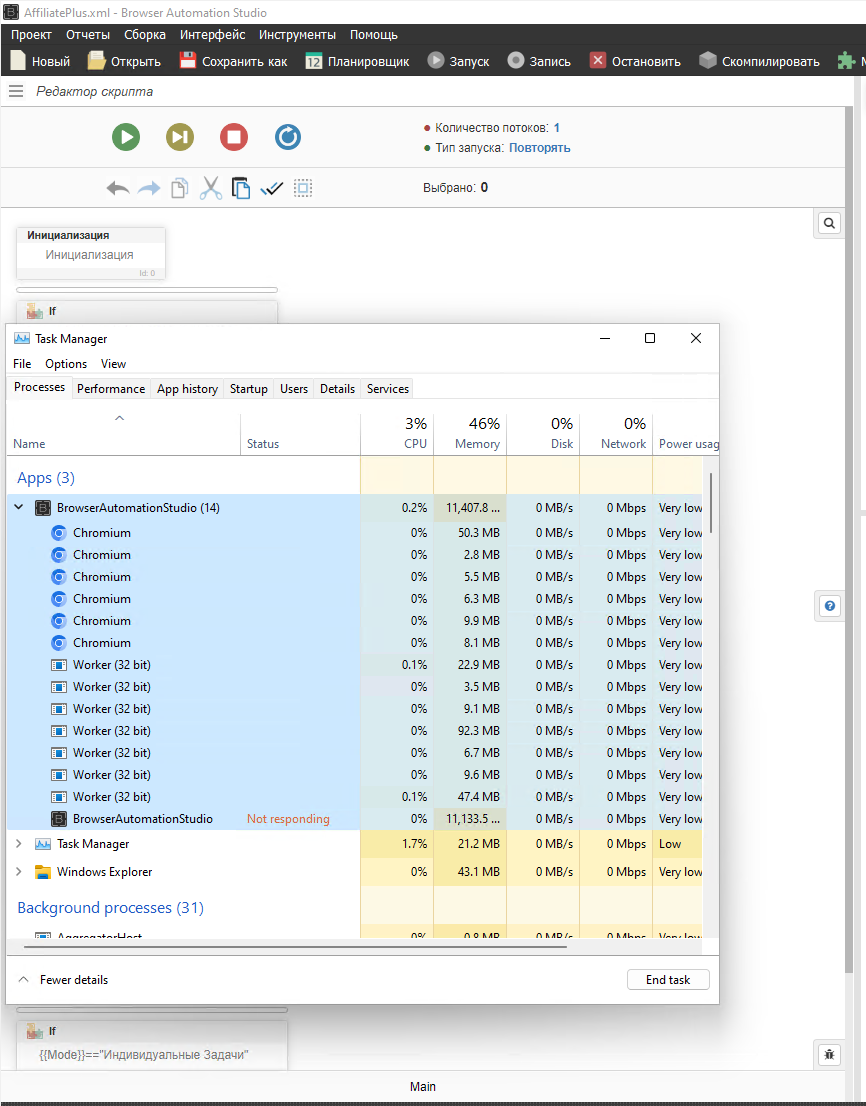Click the paste clipboard icon
The width and height of the screenshot is (866, 1106).
tap(240, 188)
